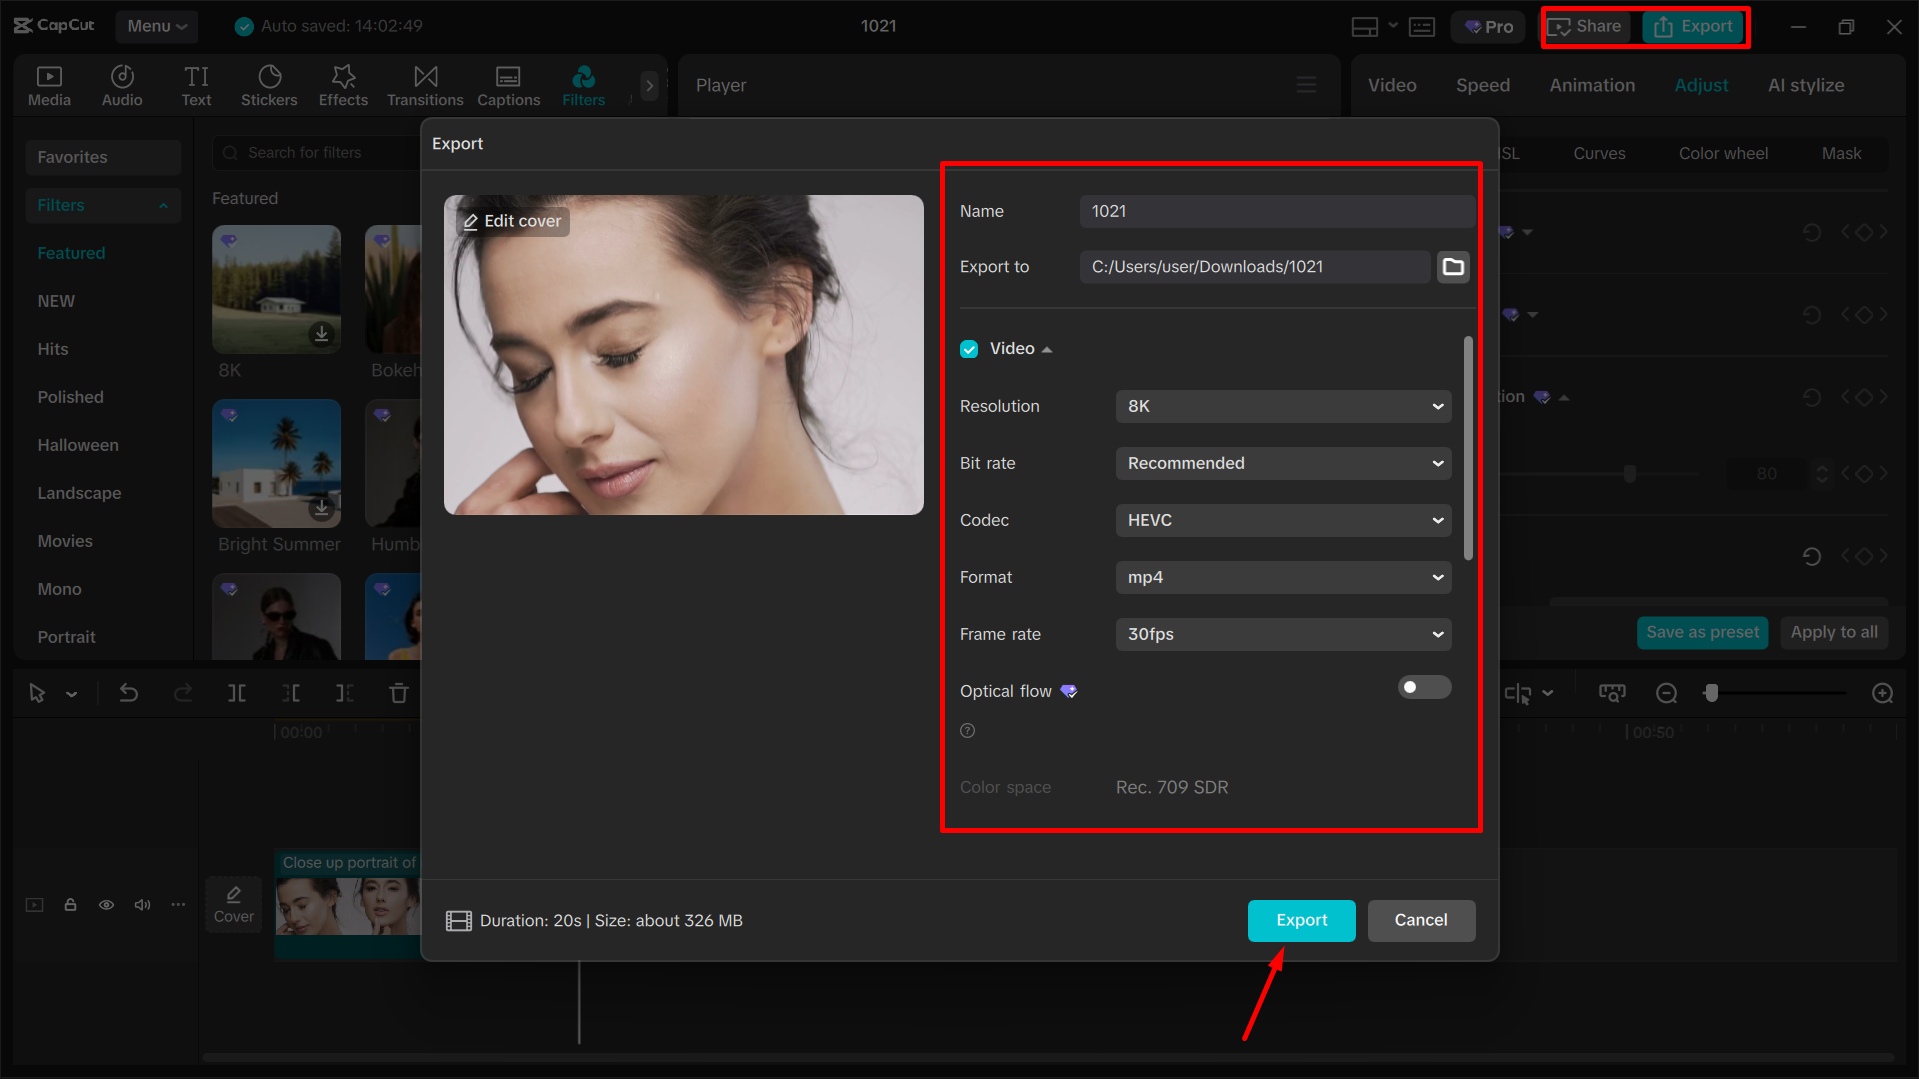The width and height of the screenshot is (1919, 1079).
Task: Select the Audio tool
Action: (121, 84)
